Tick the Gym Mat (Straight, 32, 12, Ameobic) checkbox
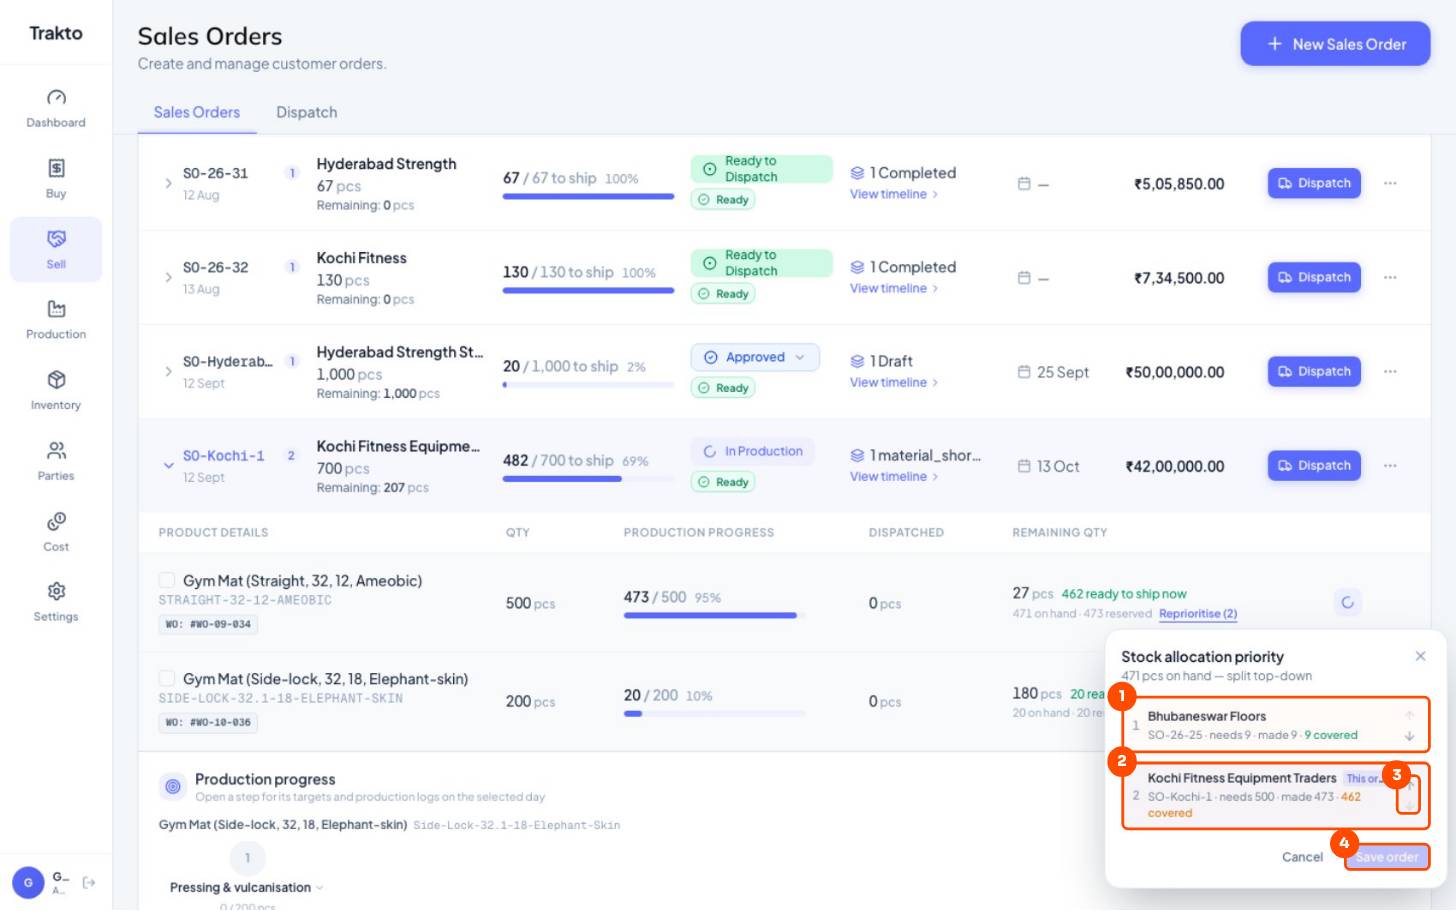The width and height of the screenshot is (1456, 911). (x=167, y=580)
